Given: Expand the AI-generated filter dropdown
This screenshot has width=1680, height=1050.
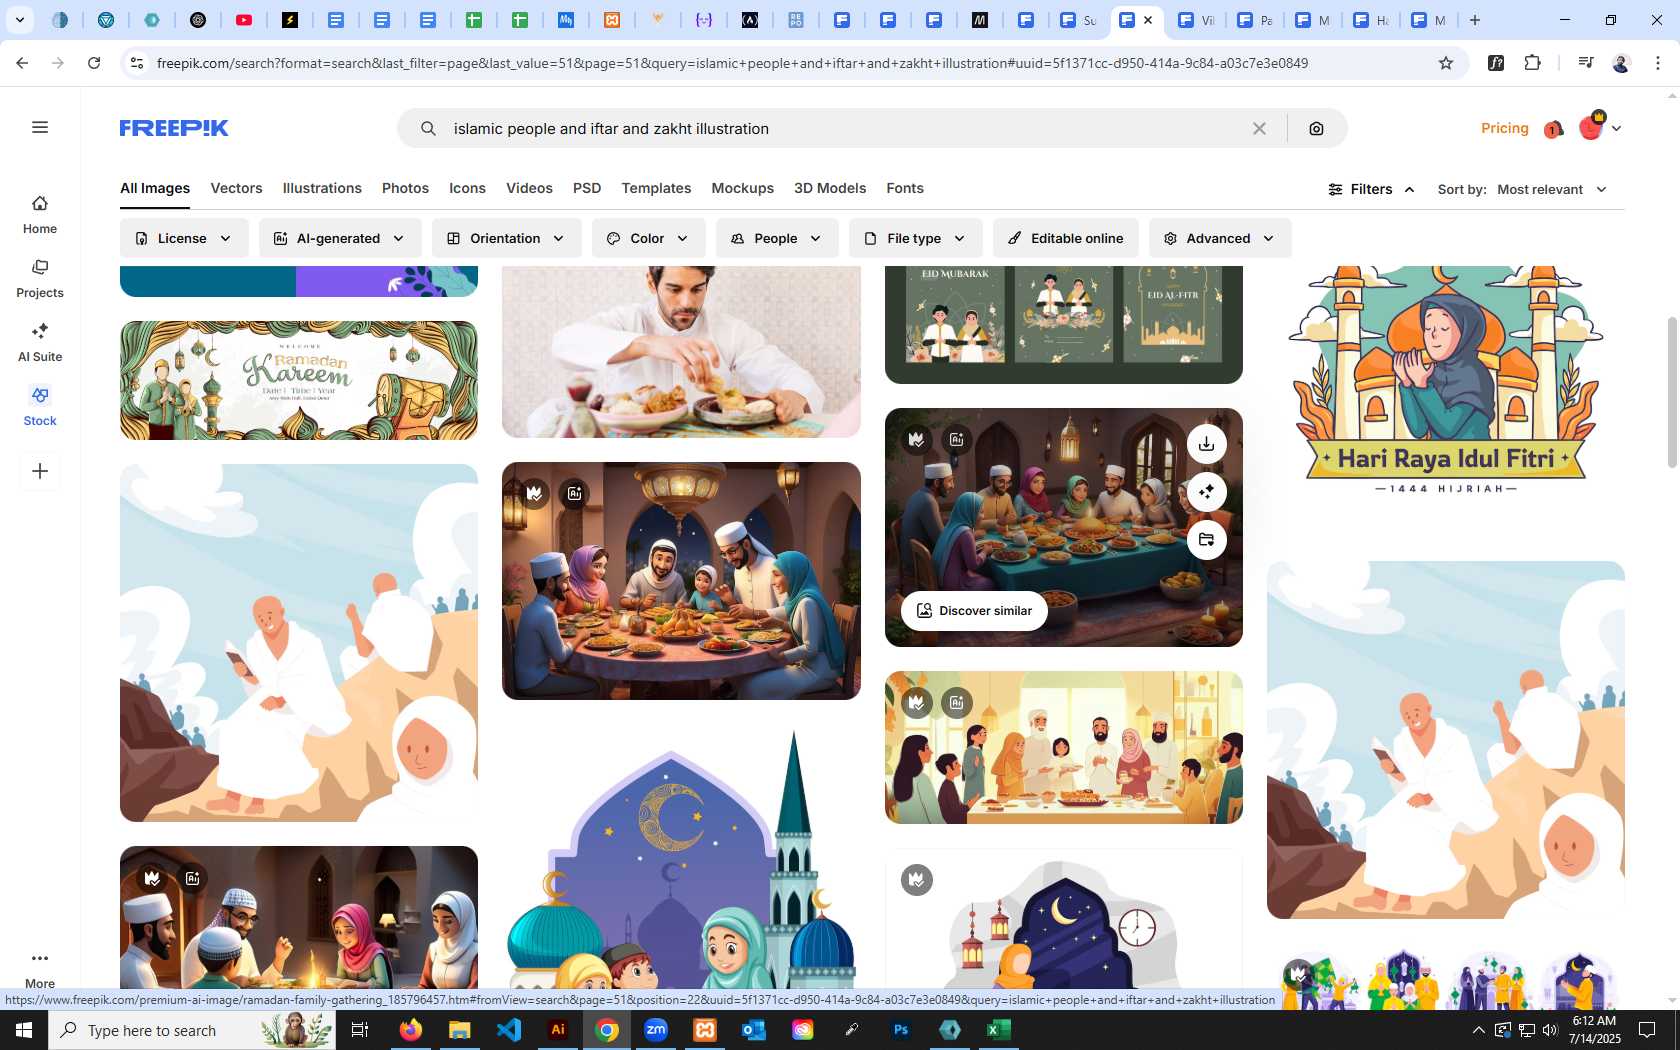Looking at the screenshot, I should pyautogui.click(x=340, y=238).
